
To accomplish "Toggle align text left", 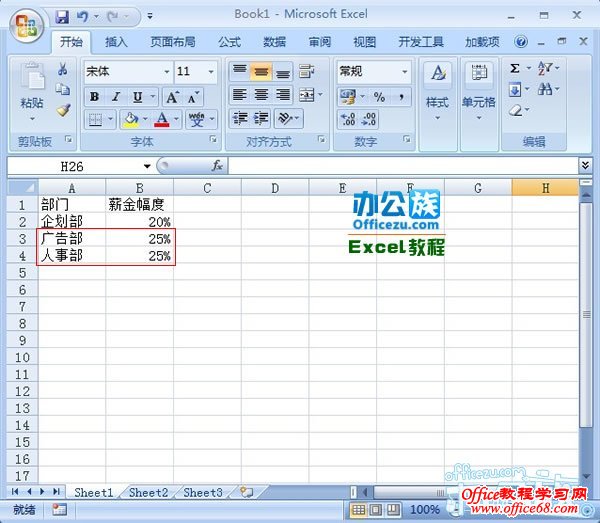I will click(240, 94).
